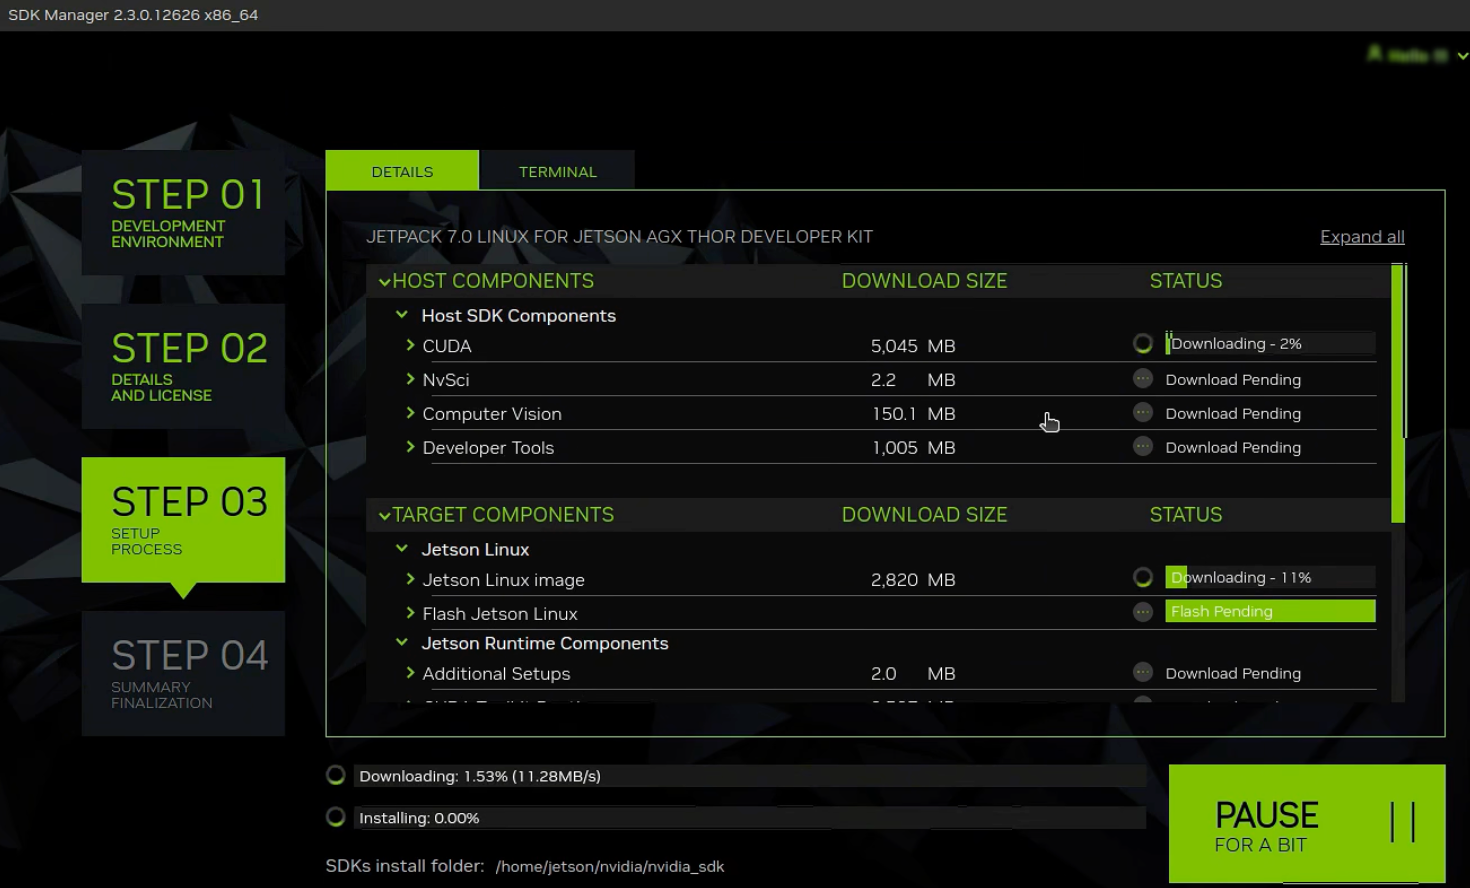This screenshot has height=888, width=1470.
Task: Click NvSci Download Pending status text
Action: [1233, 380]
